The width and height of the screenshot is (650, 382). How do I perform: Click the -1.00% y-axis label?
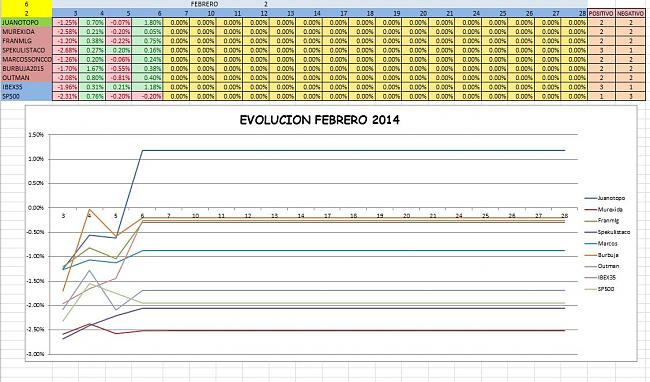35,256
